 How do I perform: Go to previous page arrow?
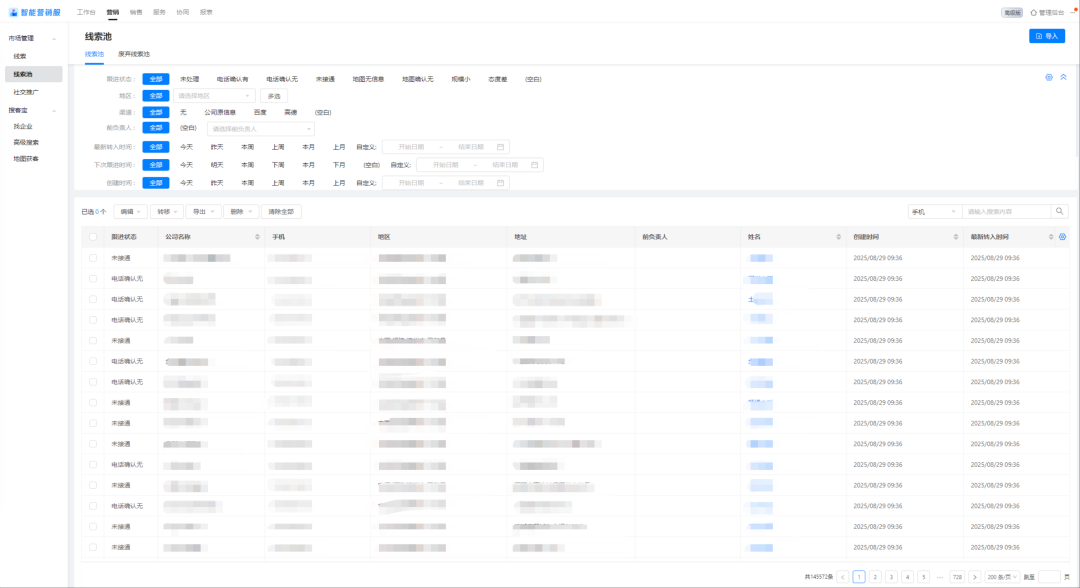[x=842, y=577]
